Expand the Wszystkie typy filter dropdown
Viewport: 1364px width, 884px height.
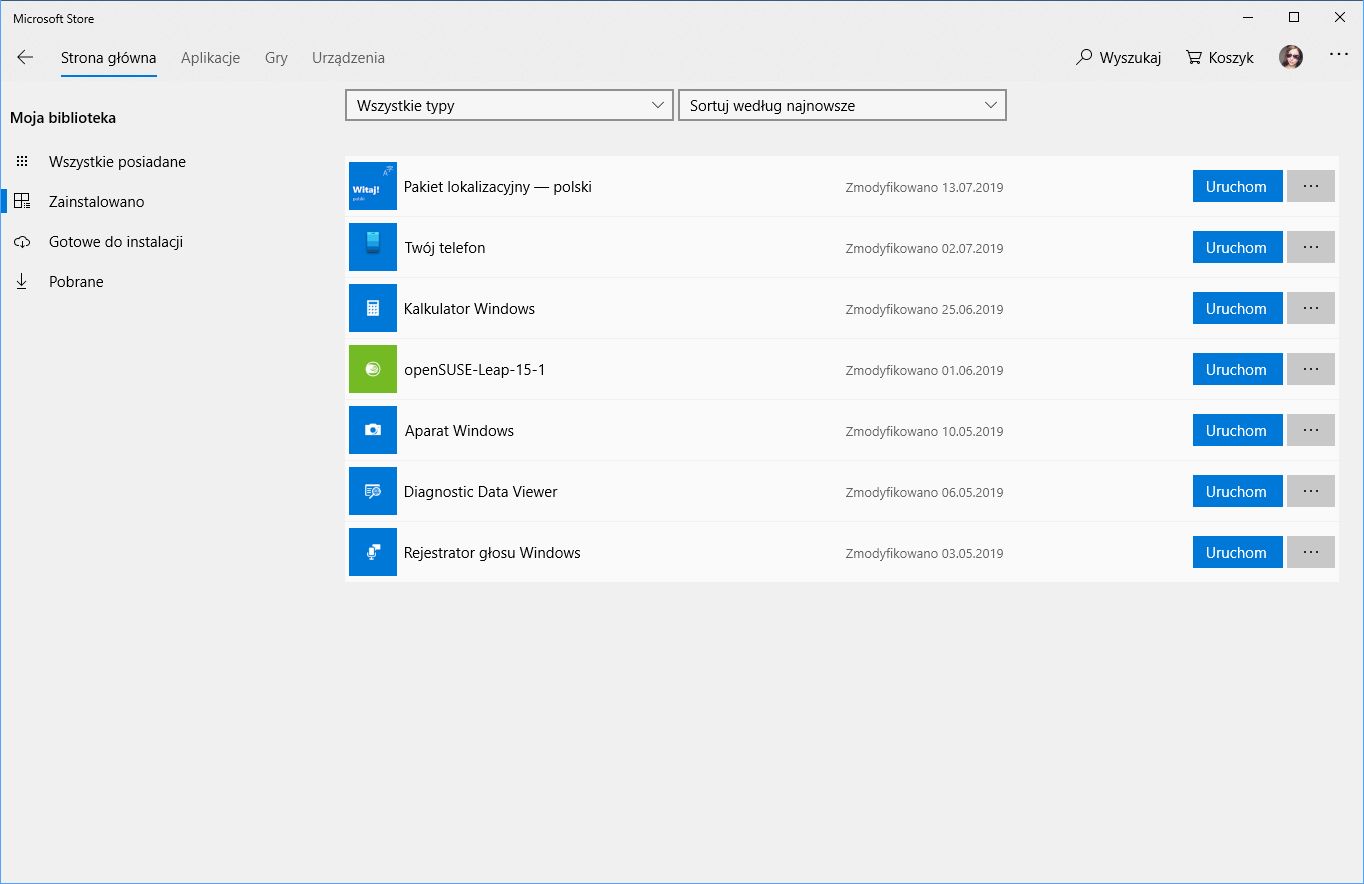tap(509, 105)
